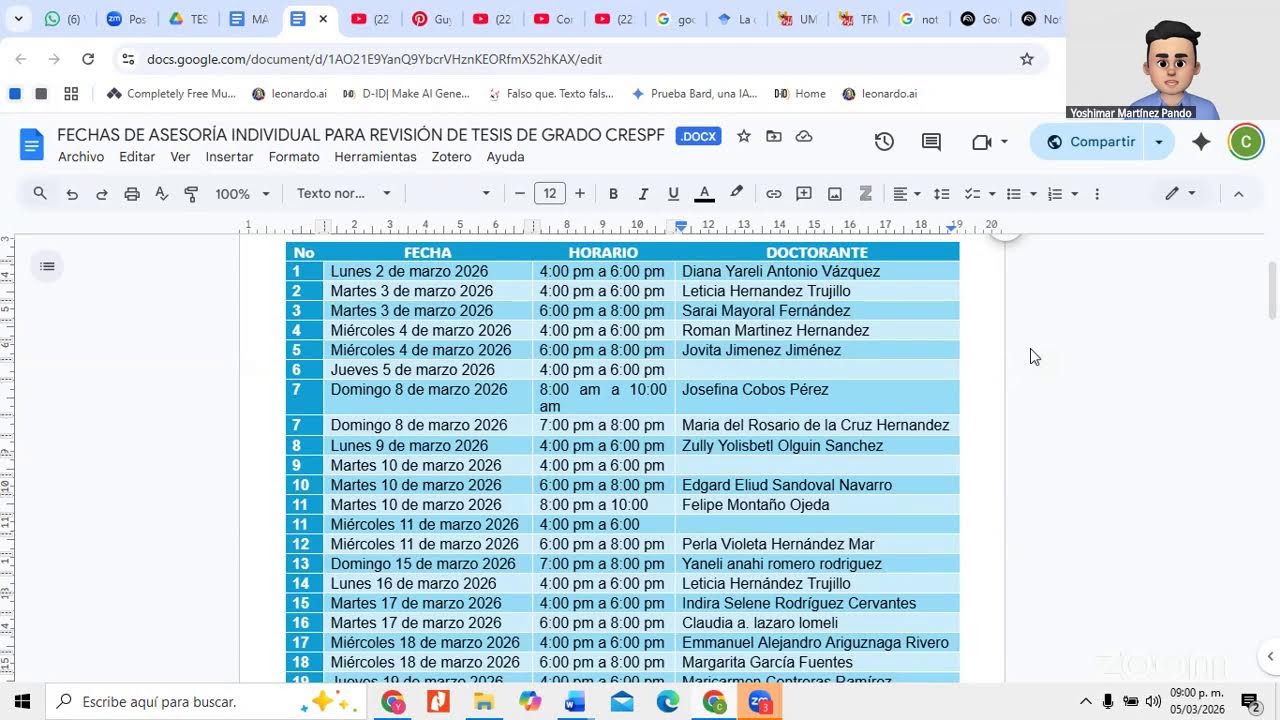The width and height of the screenshot is (1280, 720).
Task: Activate the paint format tool
Action: pyautogui.click(x=192, y=194)
